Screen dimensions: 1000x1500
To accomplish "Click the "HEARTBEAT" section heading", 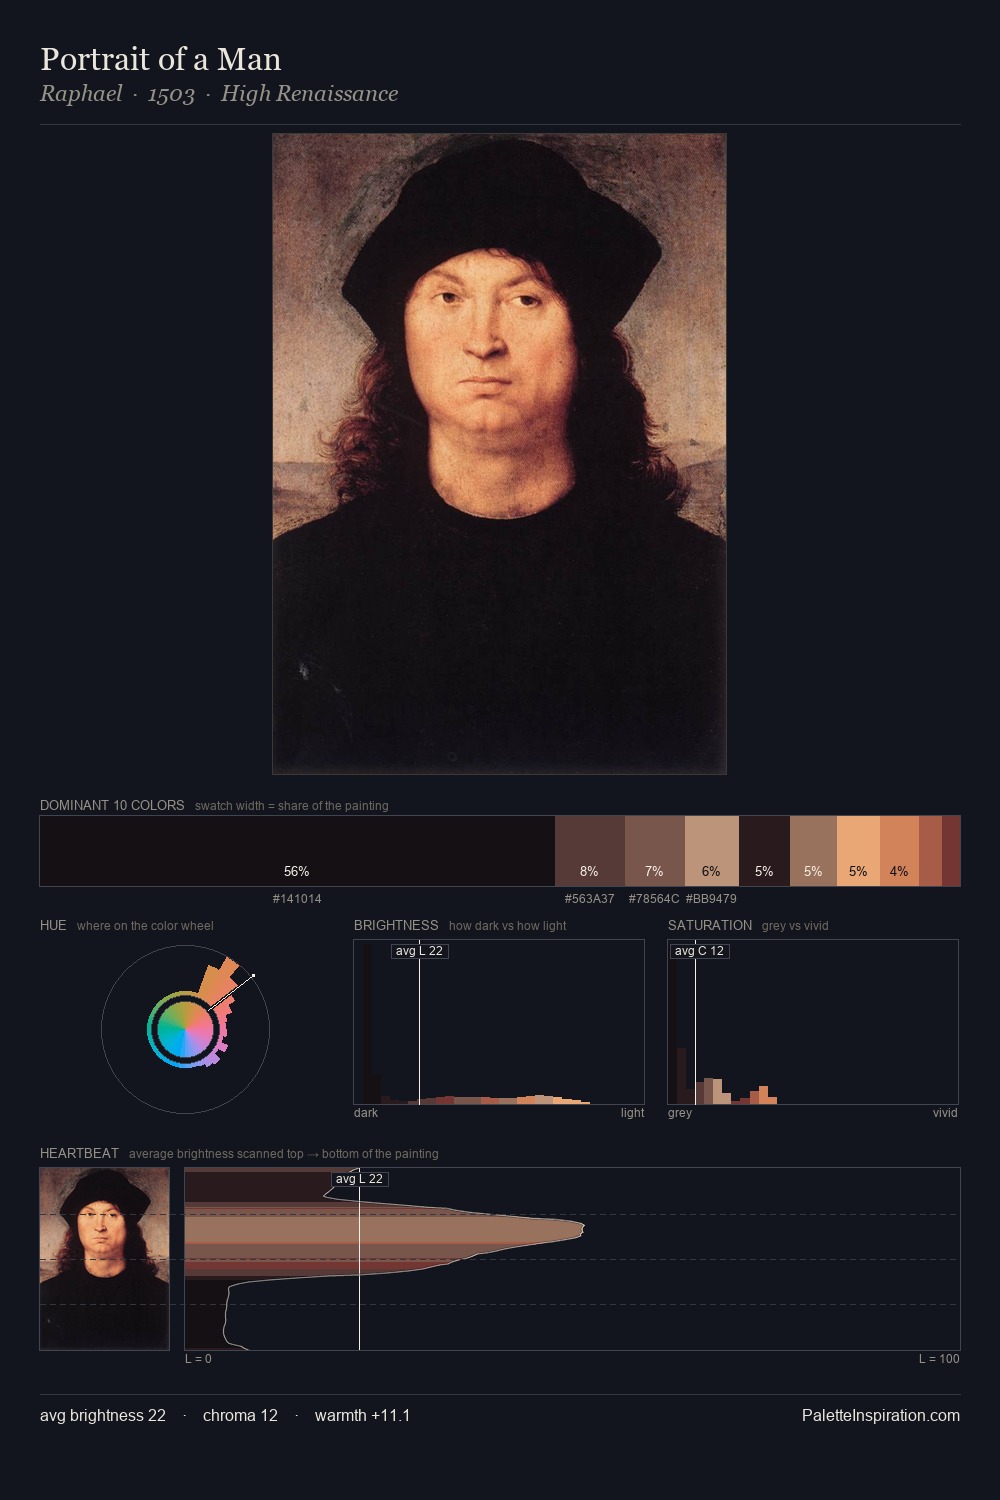I will (79, 1153).
